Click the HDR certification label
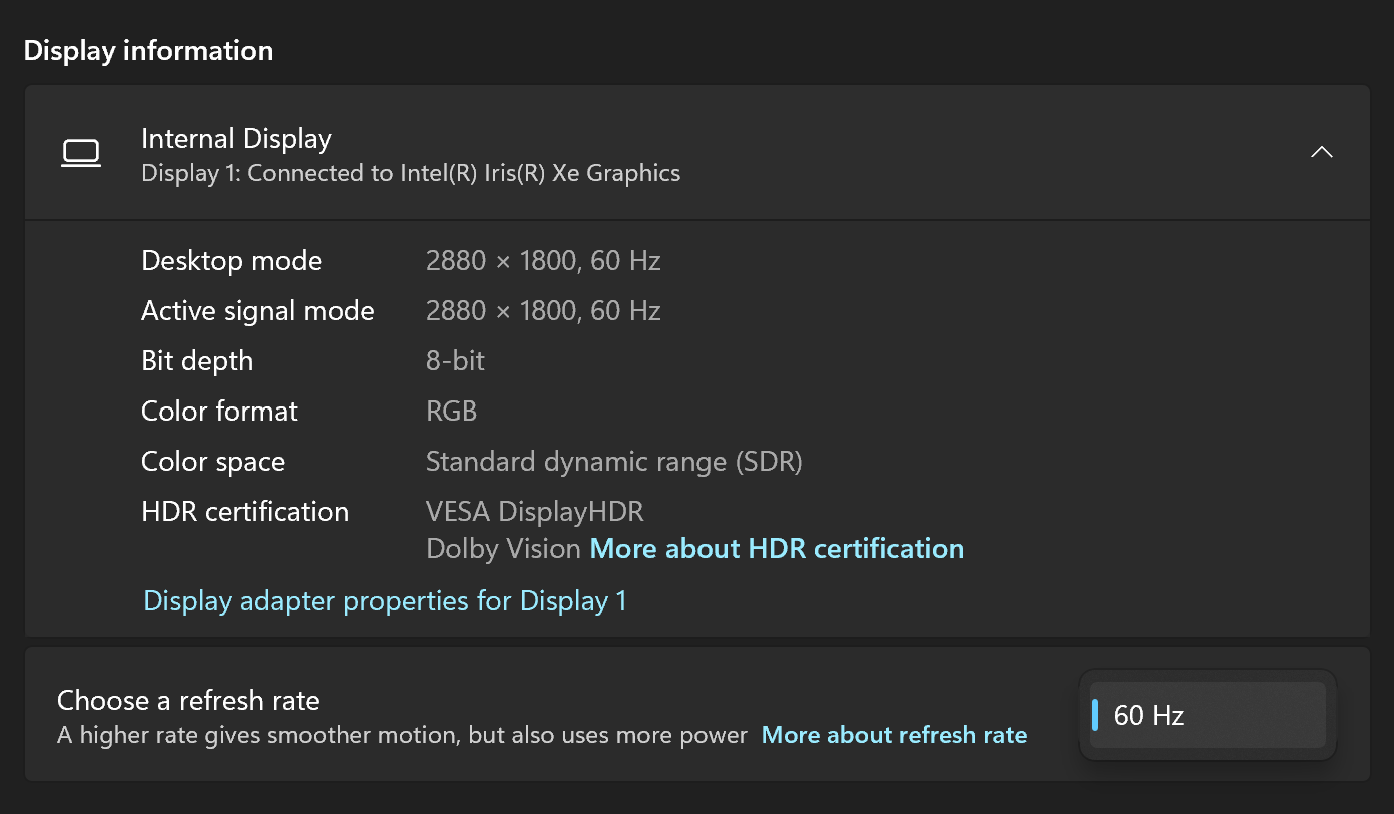Viewport: 1394px width, 814px height. (245, 512)
